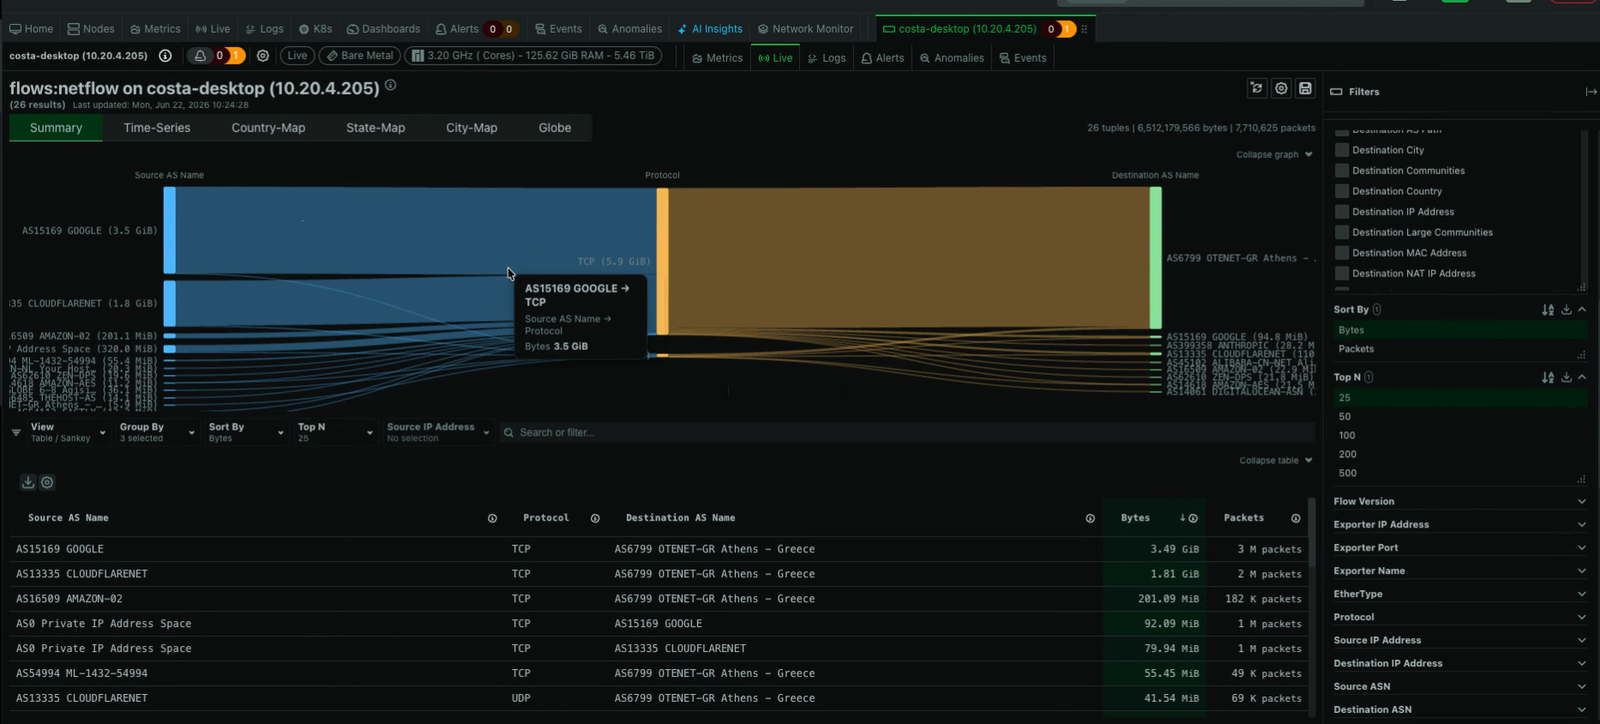Screen dimensions: 1600x724
Task: Click the node info icon beside costa-desktop (10.20.4.205)
Action: (165, 56)
